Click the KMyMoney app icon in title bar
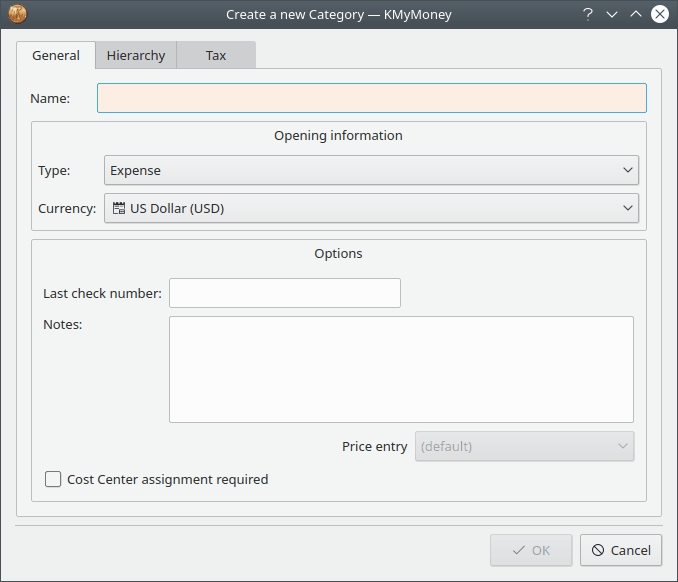The image size is (678, 582). pos(18,14)
